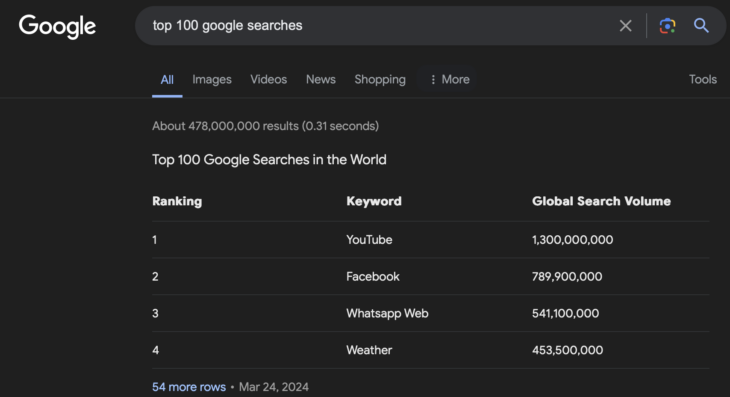Open Google Lens camera search
This screenshot has height=397, width=730.
click(667, 26)
